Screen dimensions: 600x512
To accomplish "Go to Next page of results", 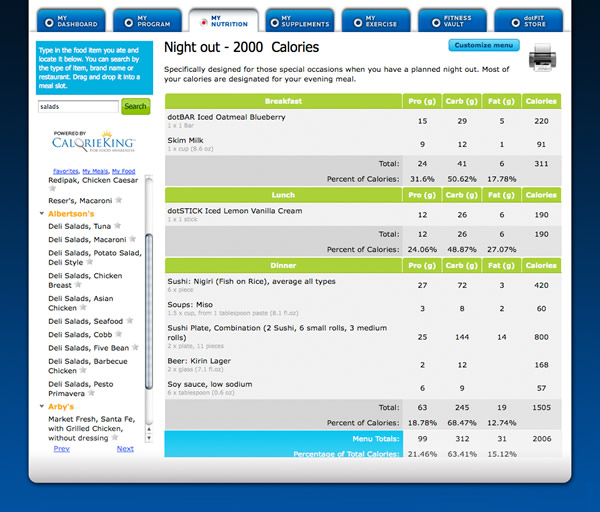I will coord(124,449).
